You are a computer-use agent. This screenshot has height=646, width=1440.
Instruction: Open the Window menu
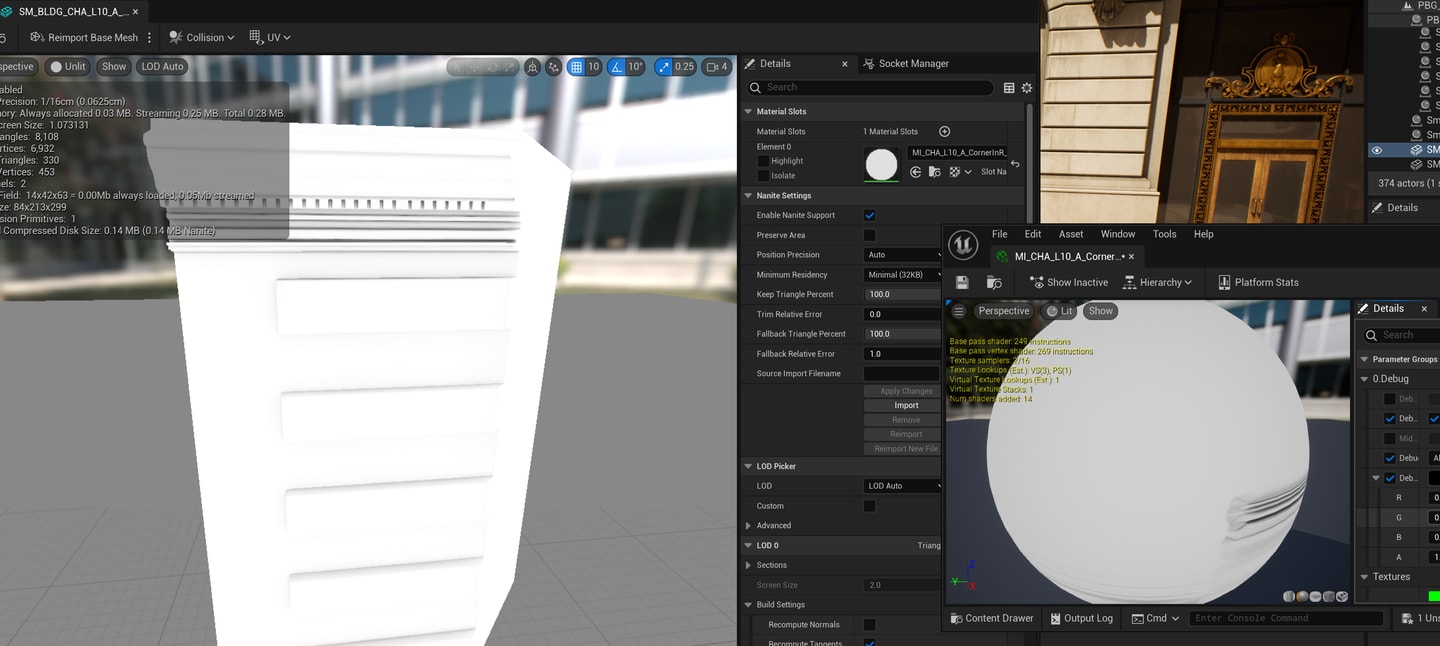click(1118, 234)
